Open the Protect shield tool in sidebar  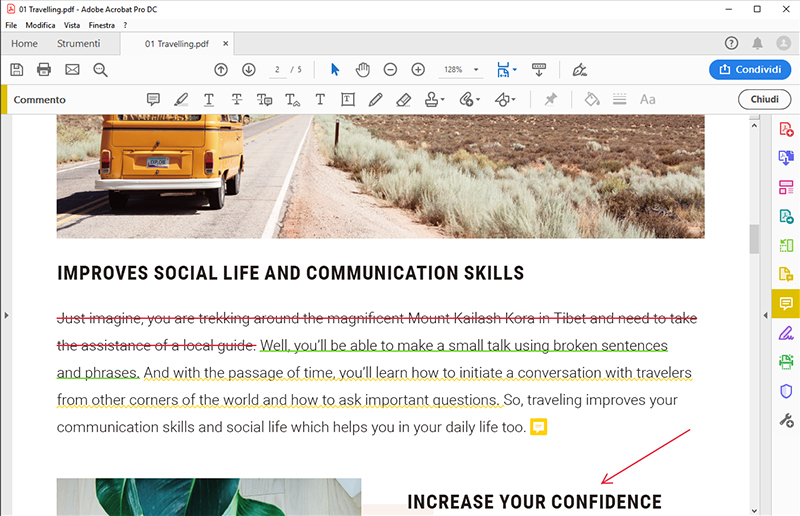786,391
